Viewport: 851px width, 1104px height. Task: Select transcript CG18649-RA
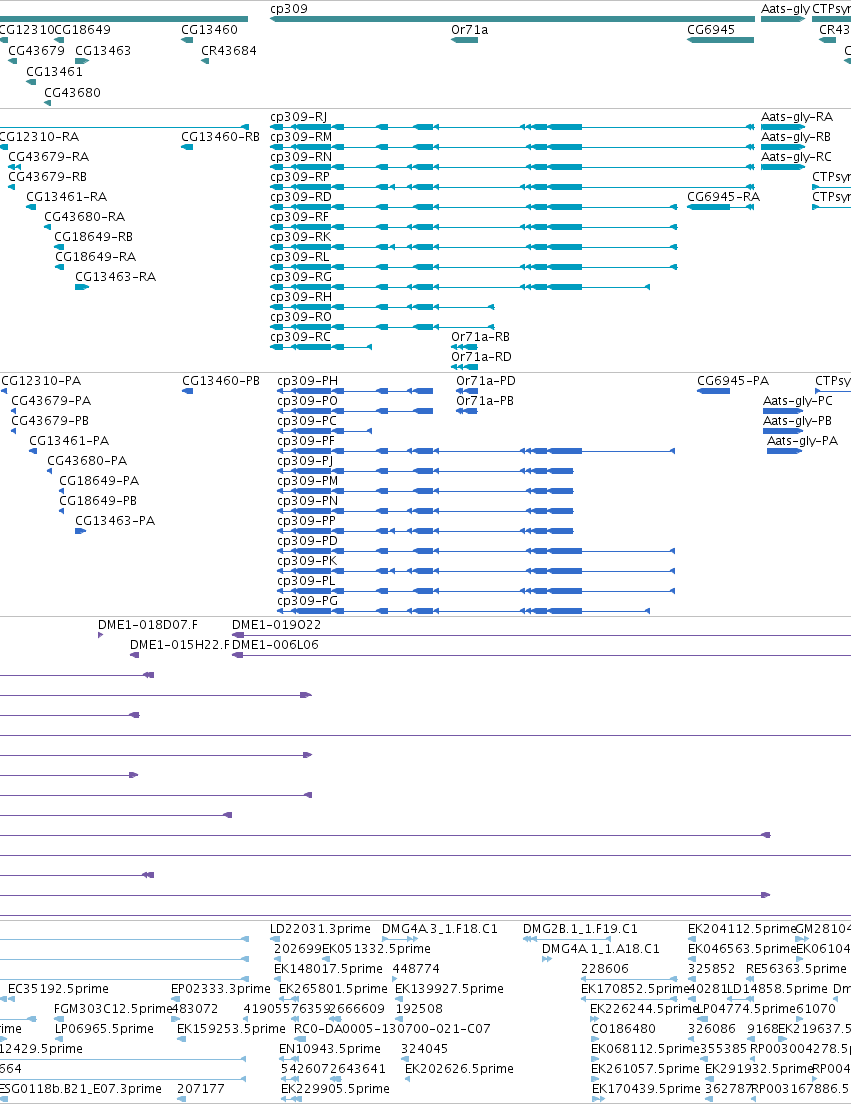(96, 257)
